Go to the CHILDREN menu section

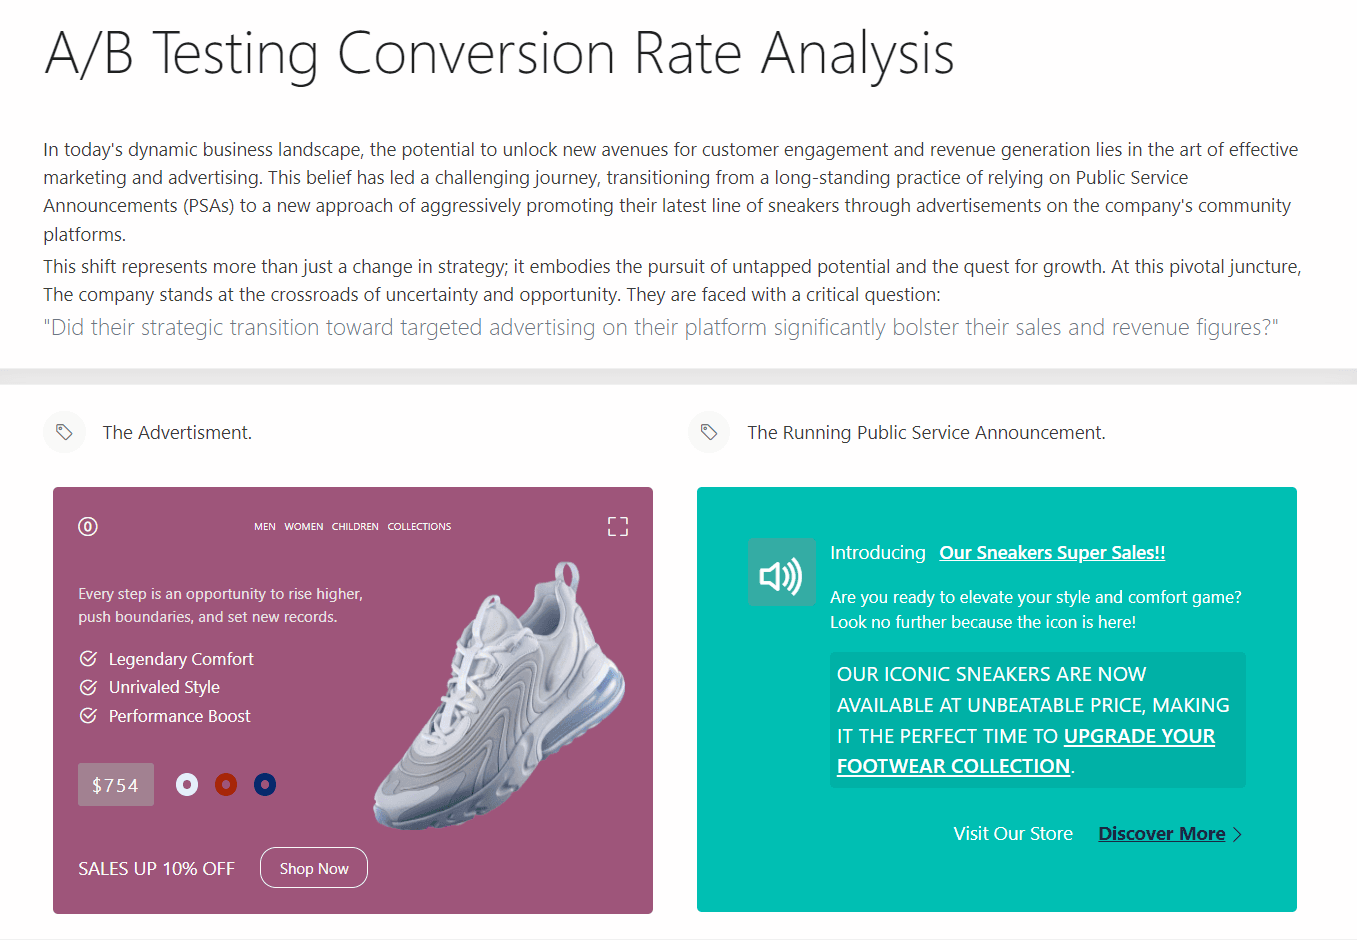tap(355, 527)
